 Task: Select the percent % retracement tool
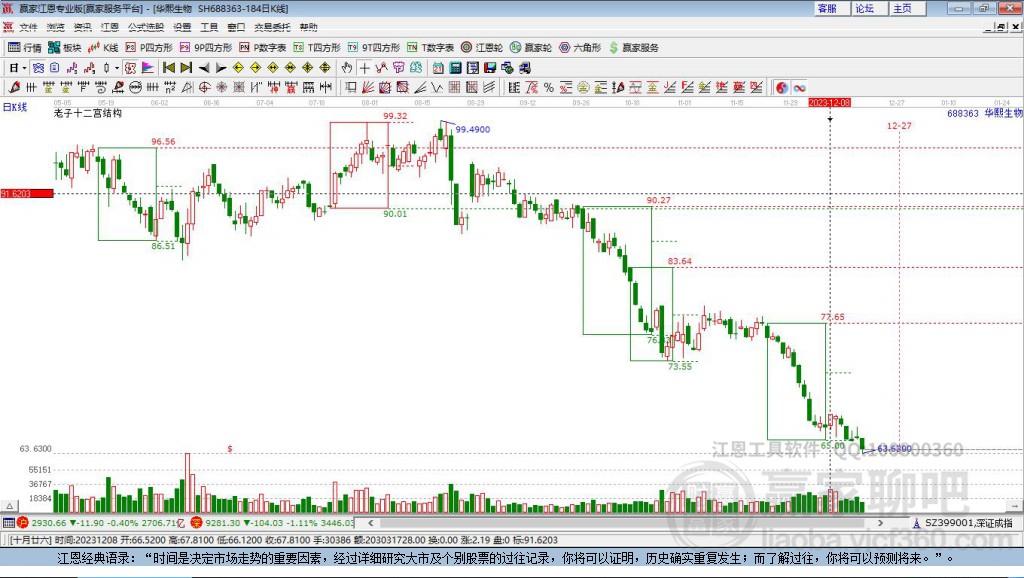549,88
